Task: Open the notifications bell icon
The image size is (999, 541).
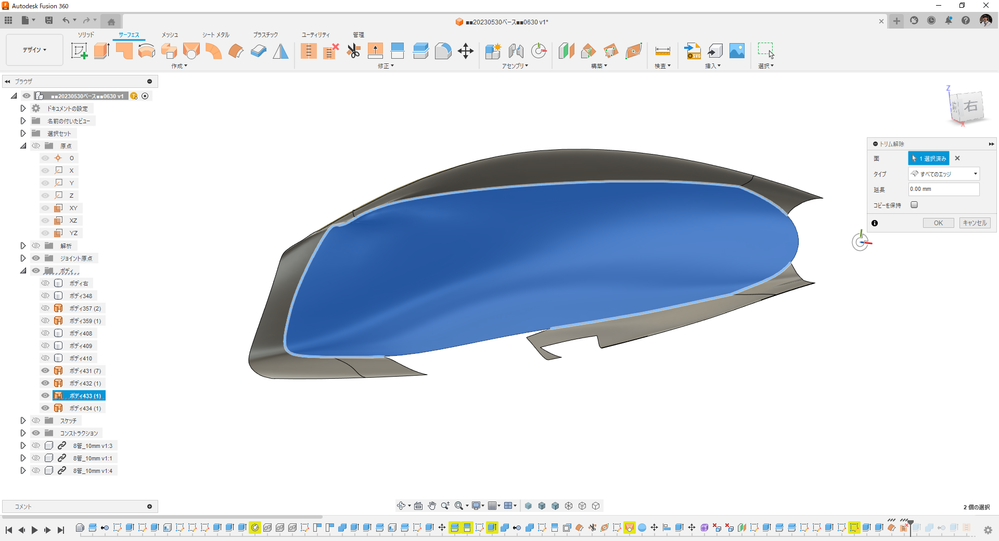Action: coord(948,20)
